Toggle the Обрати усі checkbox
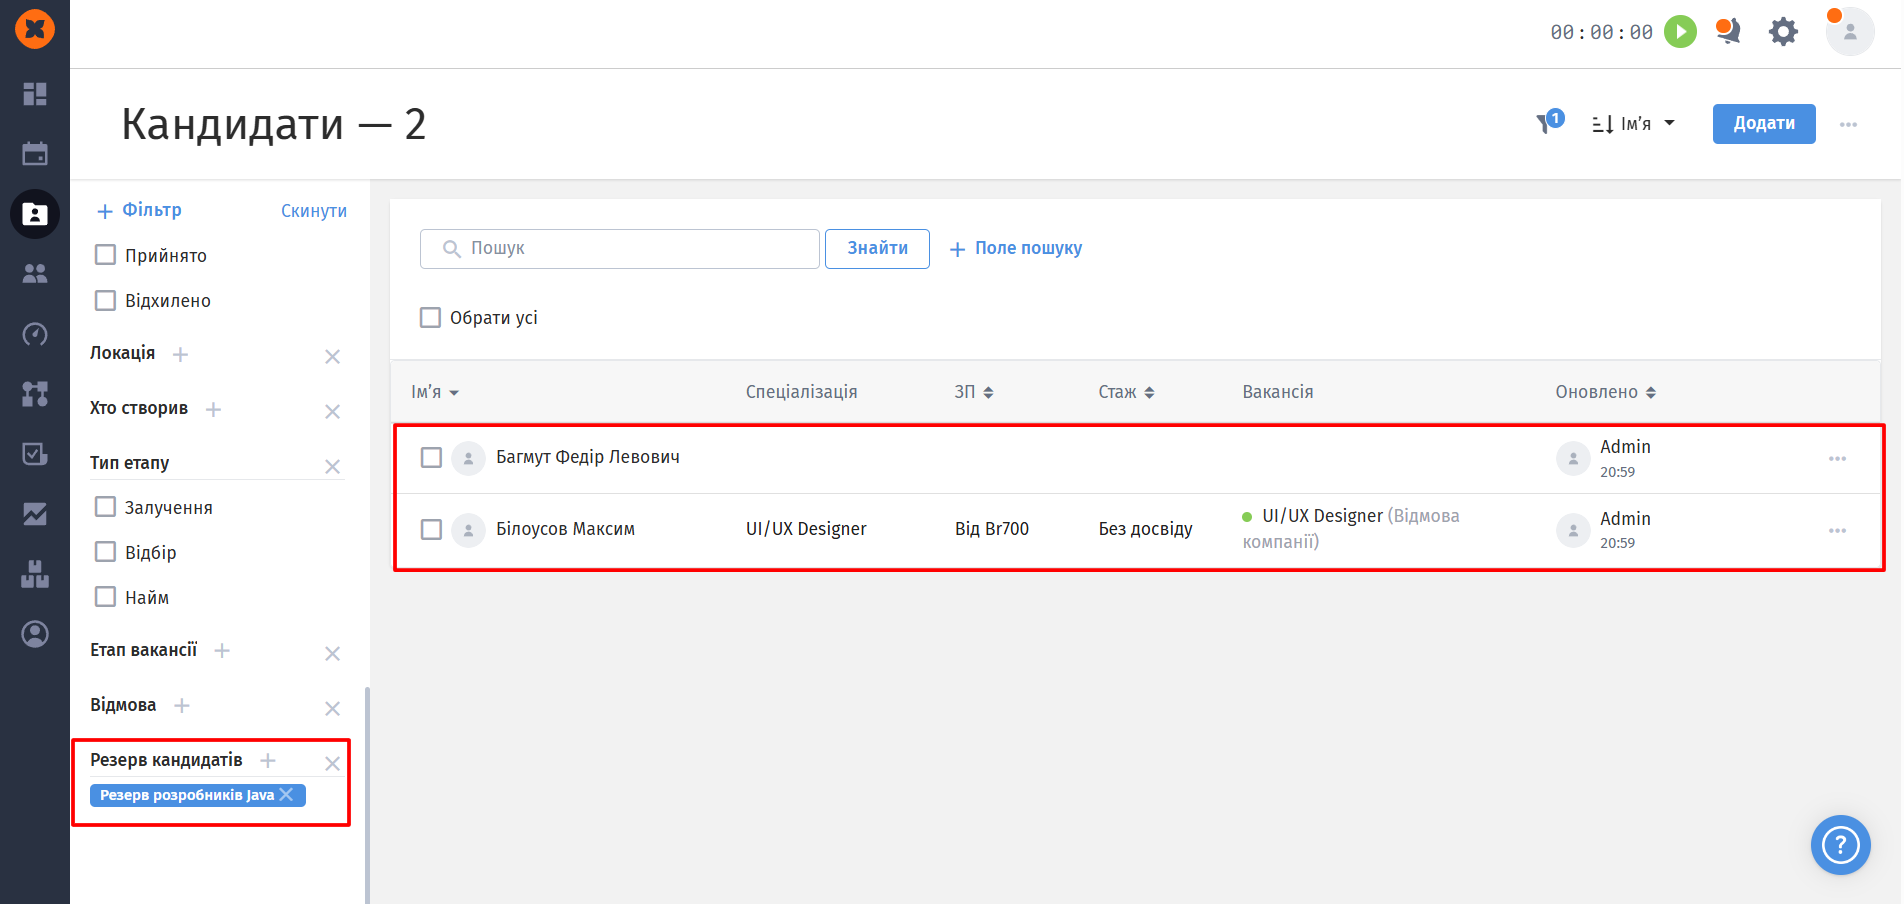1904x904 pixels. [430, 317]
